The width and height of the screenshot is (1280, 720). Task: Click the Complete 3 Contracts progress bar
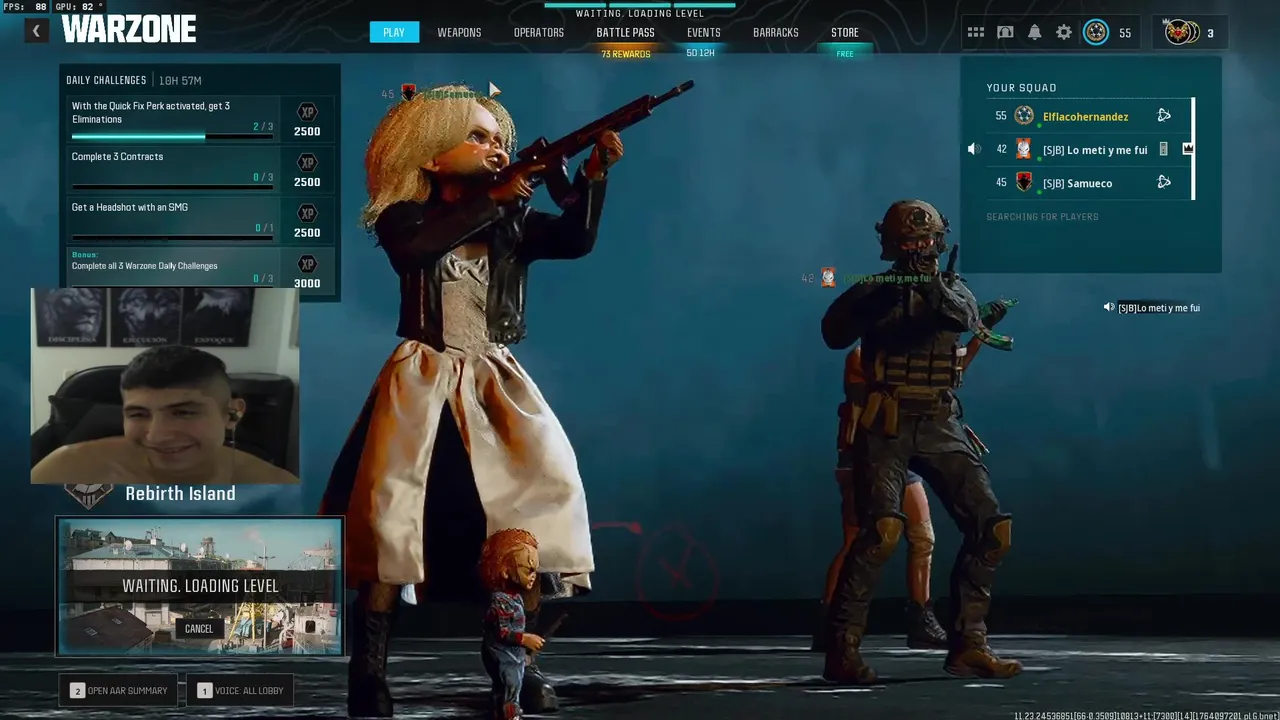(172, 187)
